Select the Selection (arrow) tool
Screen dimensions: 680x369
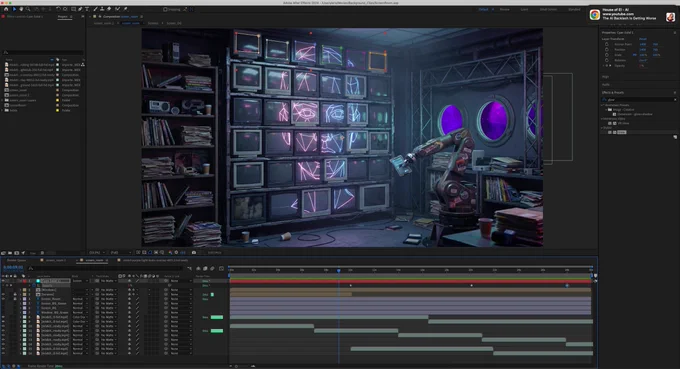point(14,9)
